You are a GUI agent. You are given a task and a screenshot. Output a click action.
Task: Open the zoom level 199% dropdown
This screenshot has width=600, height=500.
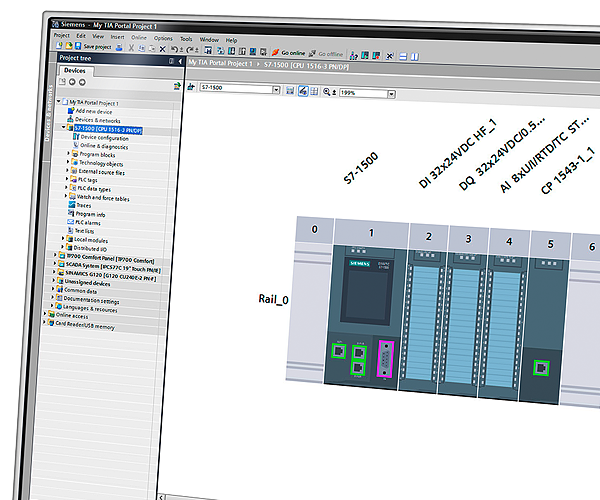click(391, 94)
